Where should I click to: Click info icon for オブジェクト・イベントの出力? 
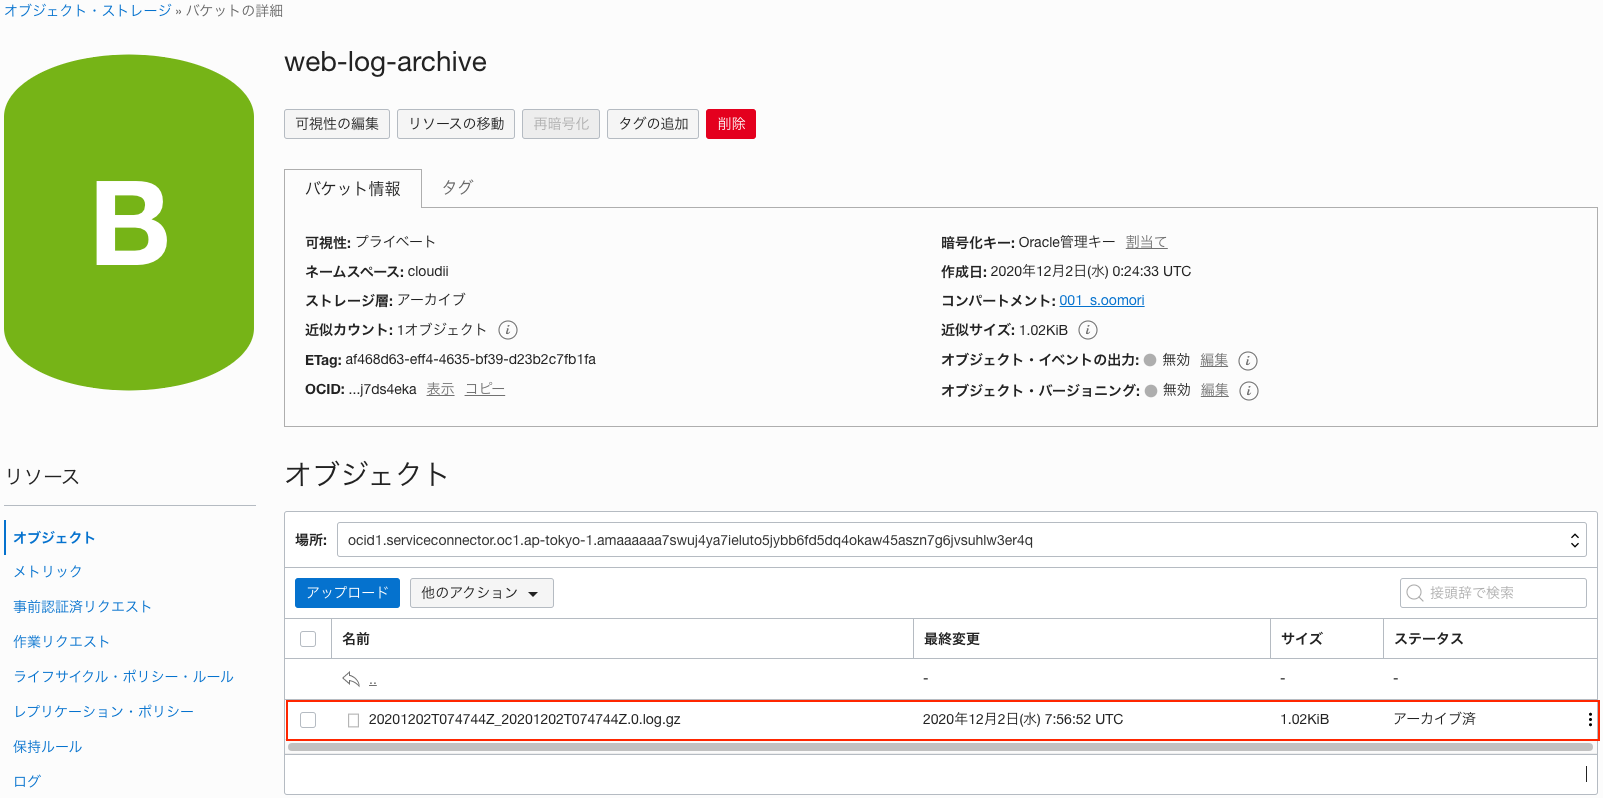point(1248,361)
